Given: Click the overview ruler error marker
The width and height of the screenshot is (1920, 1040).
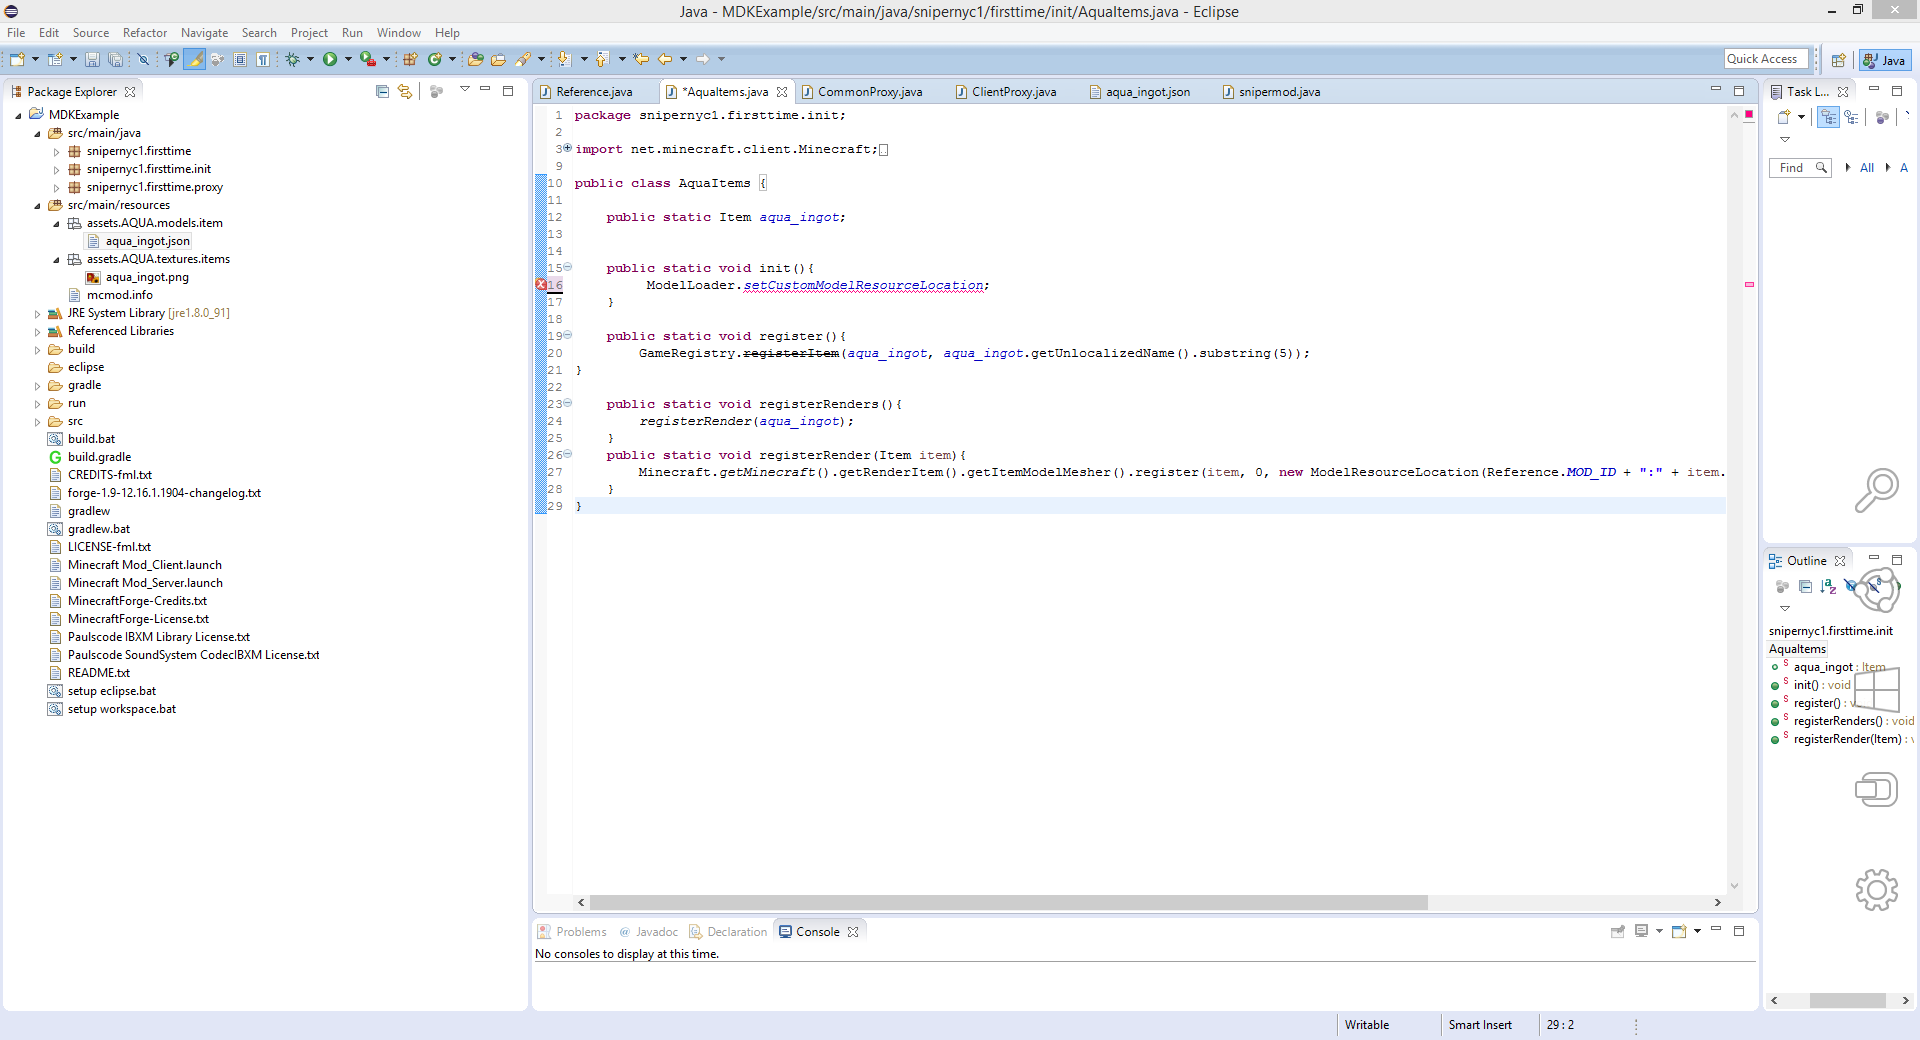Looking at the screenshot, I should (x=1749, y=285).
